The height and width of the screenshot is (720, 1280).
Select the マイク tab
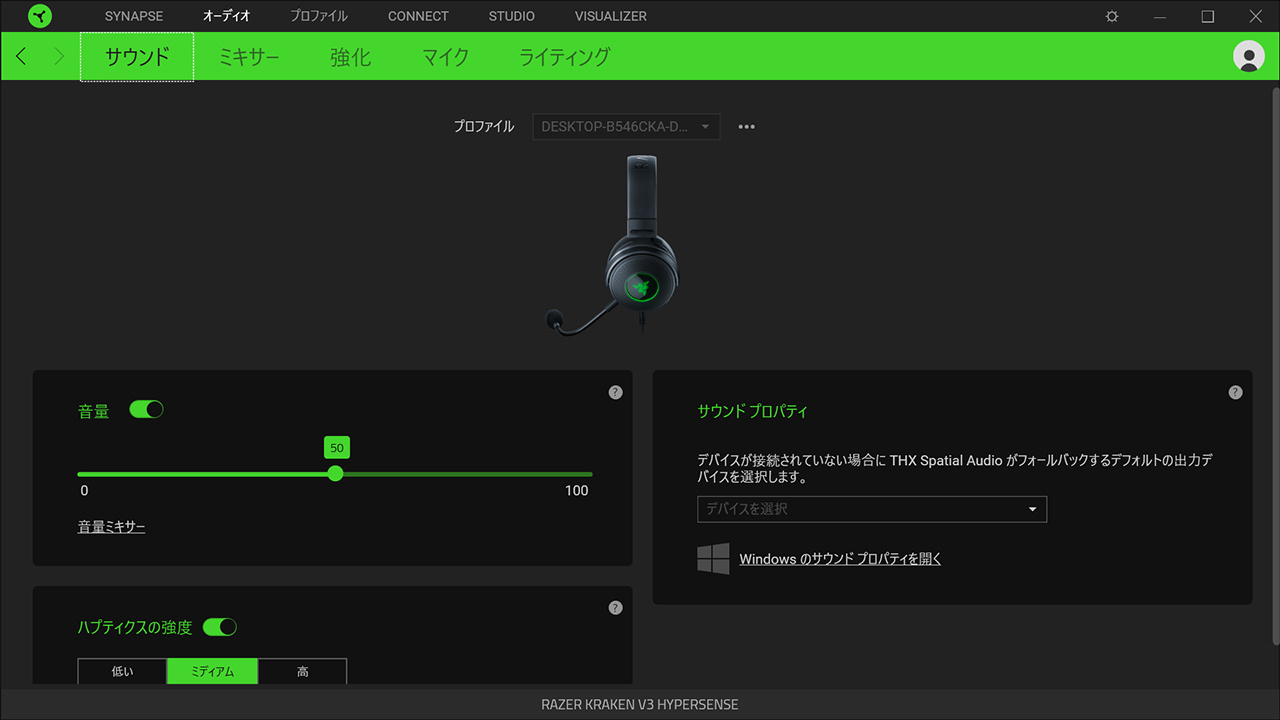point(445,57)
